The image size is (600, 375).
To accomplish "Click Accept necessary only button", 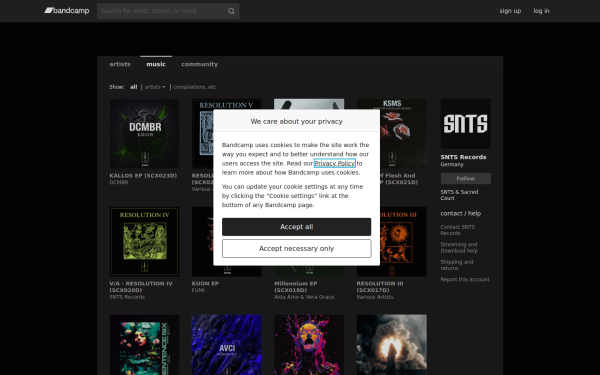I will 297,249.
